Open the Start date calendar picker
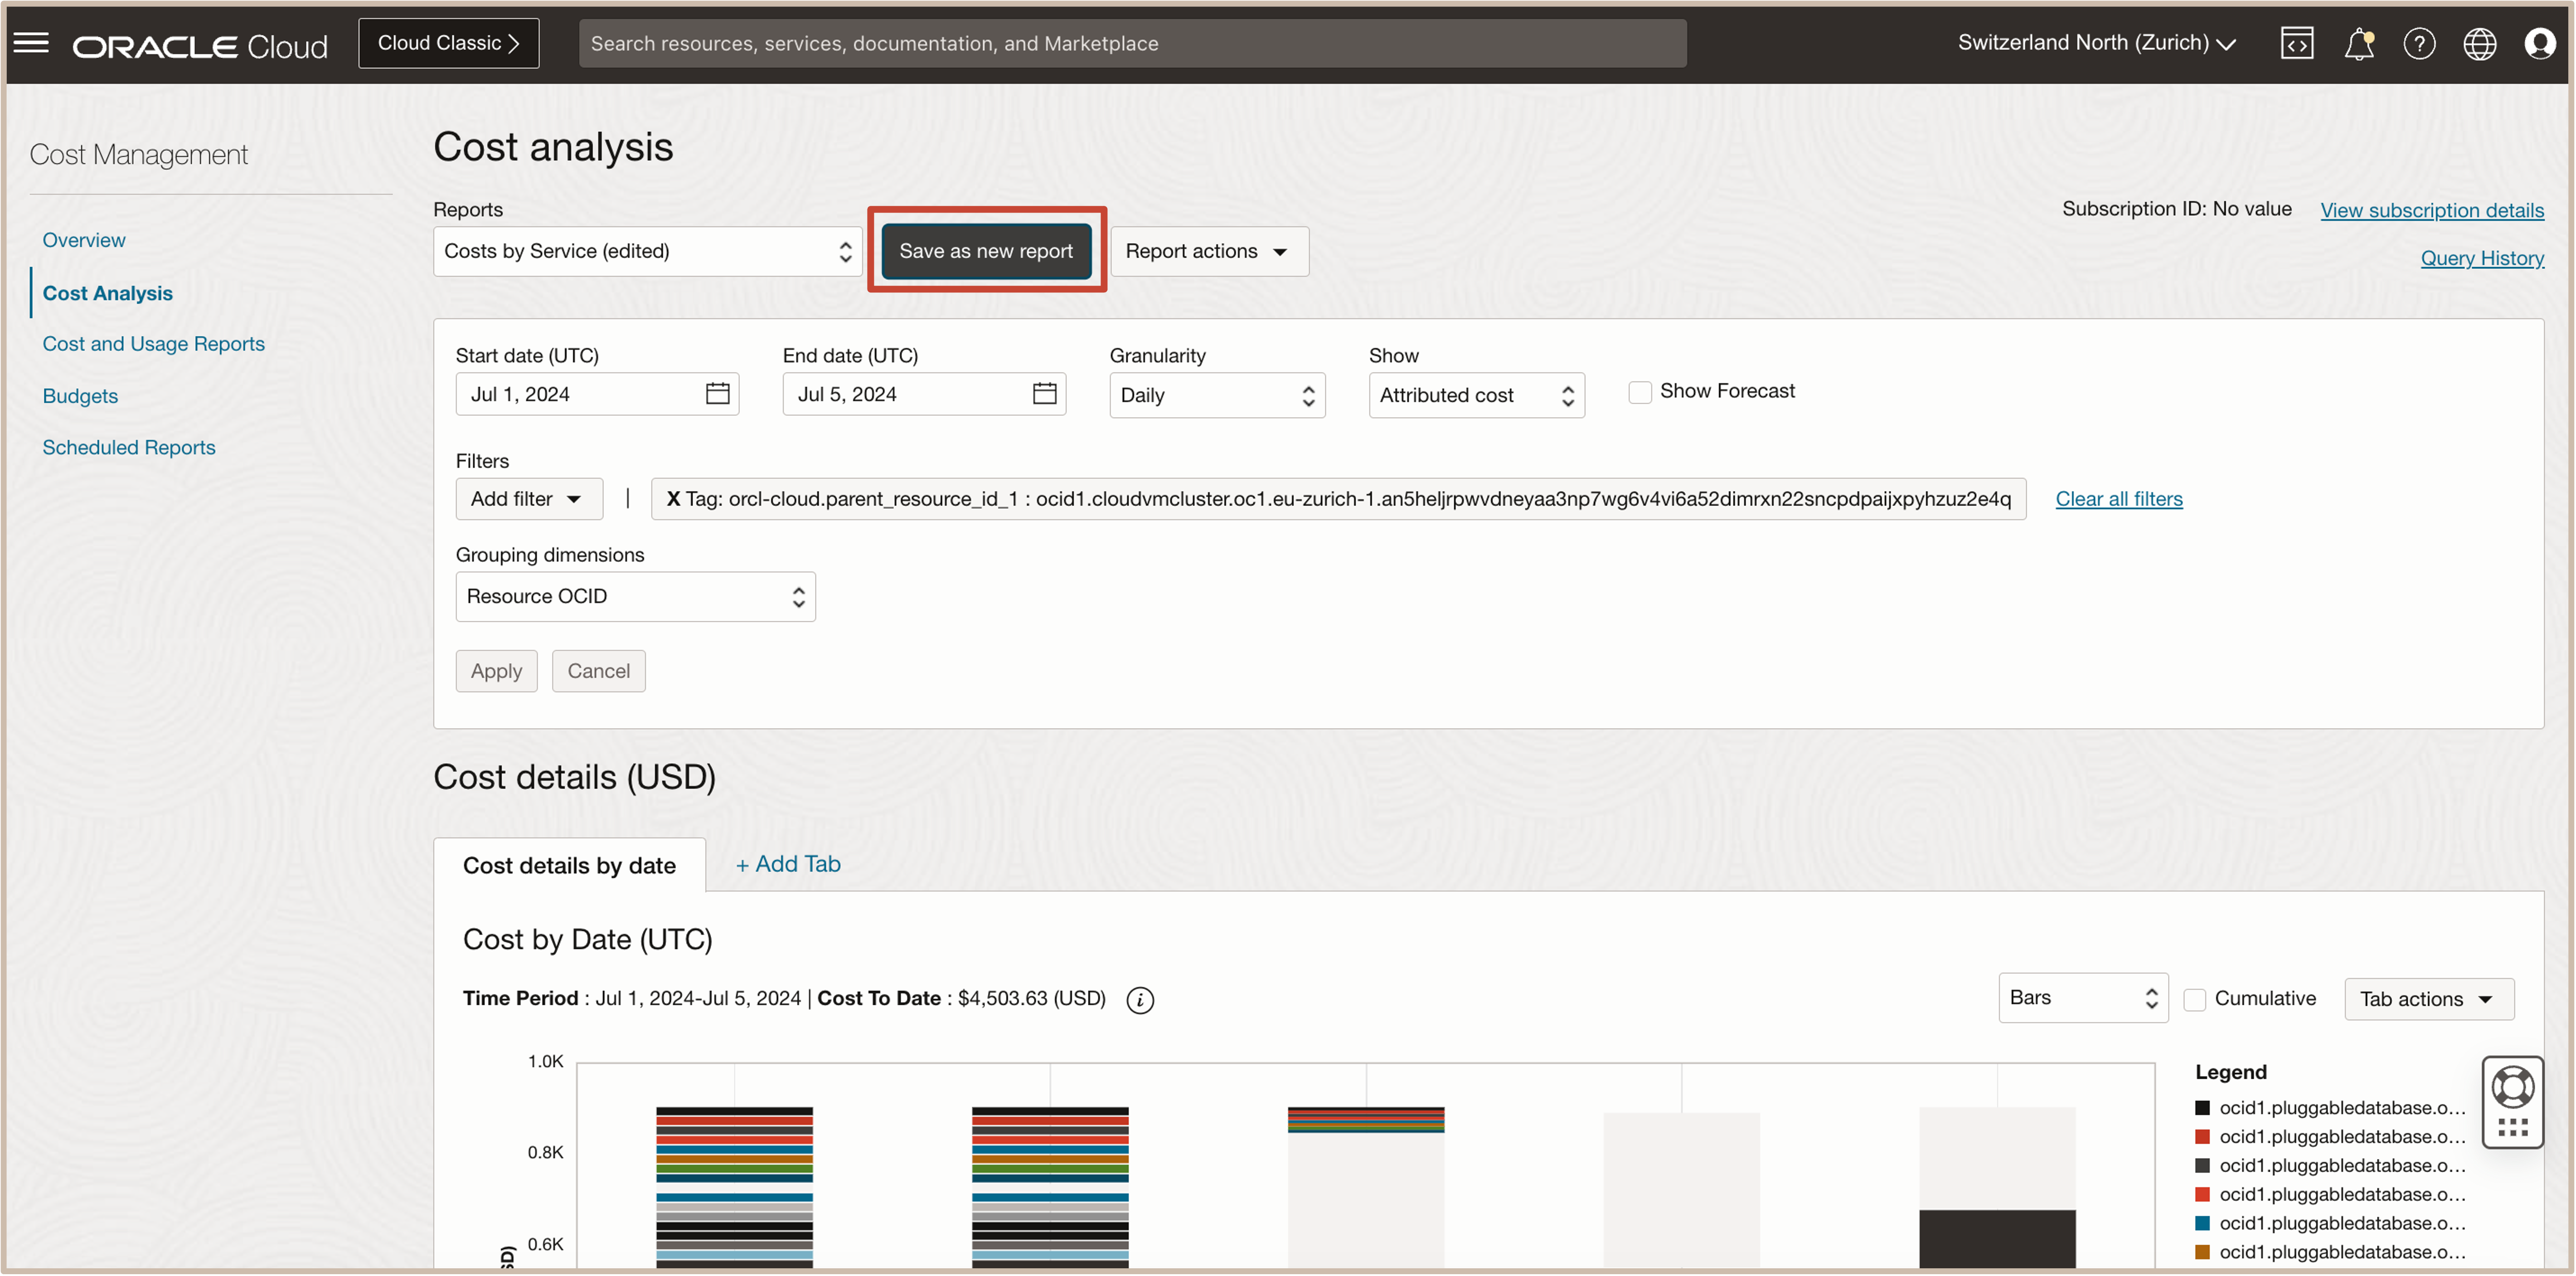Screen dimensions: 2576x1276 [x=717, y=394]
